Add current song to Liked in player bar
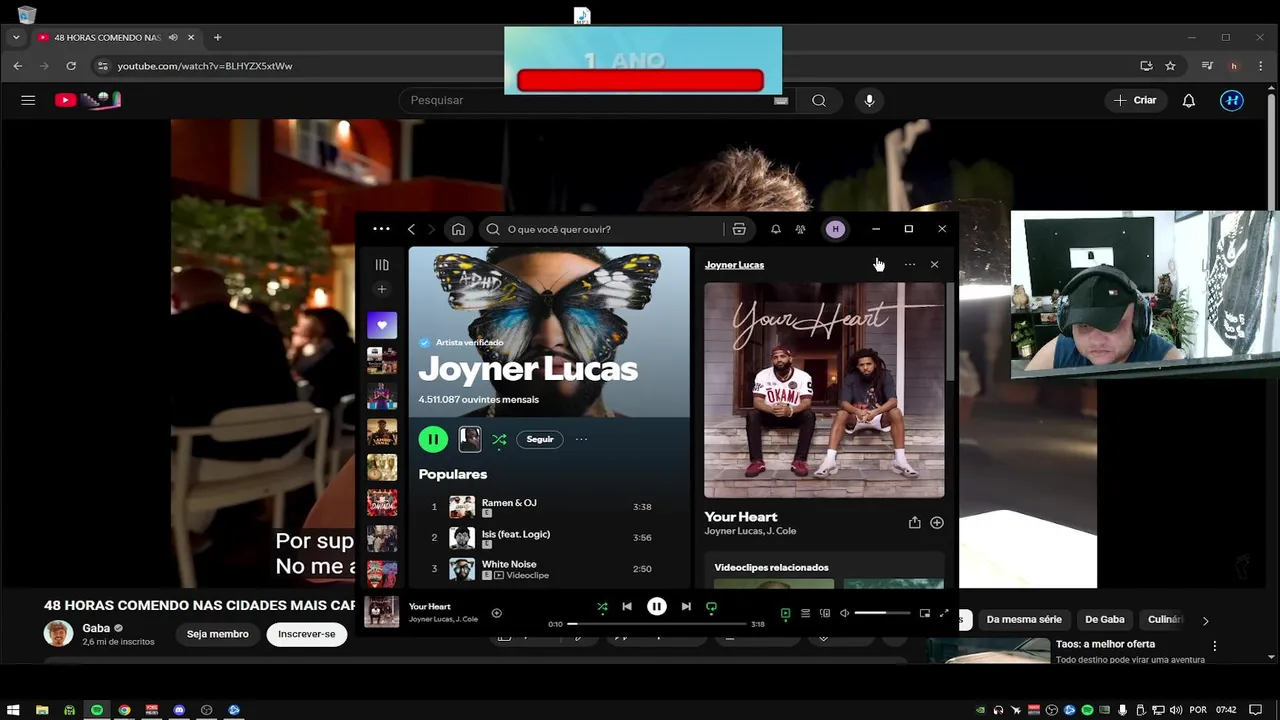 pyautogui.click(x=497, y=613)
